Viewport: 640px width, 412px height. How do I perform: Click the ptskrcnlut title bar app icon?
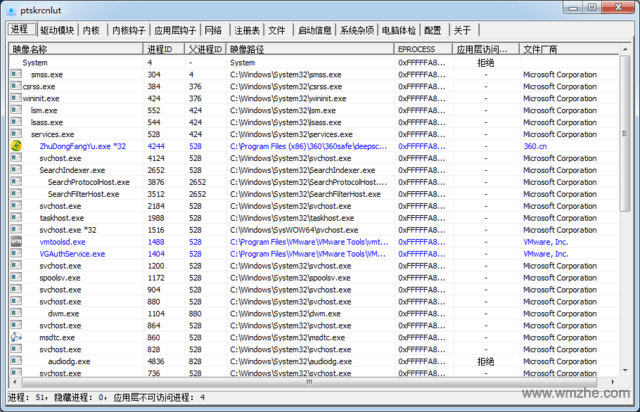point(12,8)
